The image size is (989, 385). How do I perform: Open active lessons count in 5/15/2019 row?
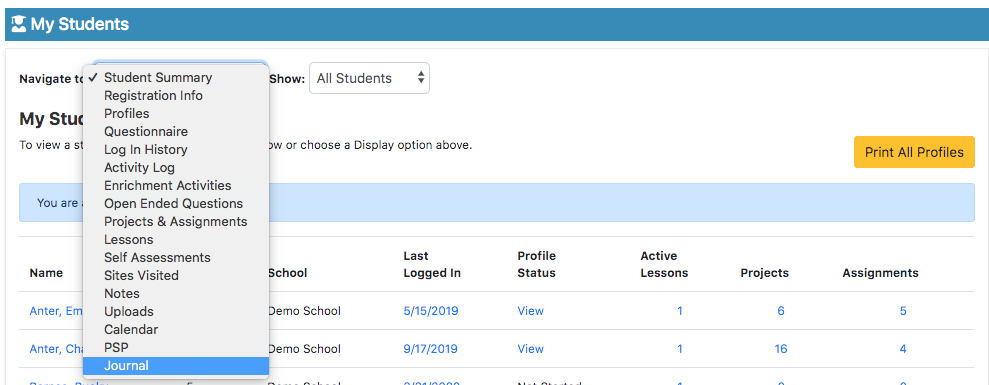tap(679, 311)
